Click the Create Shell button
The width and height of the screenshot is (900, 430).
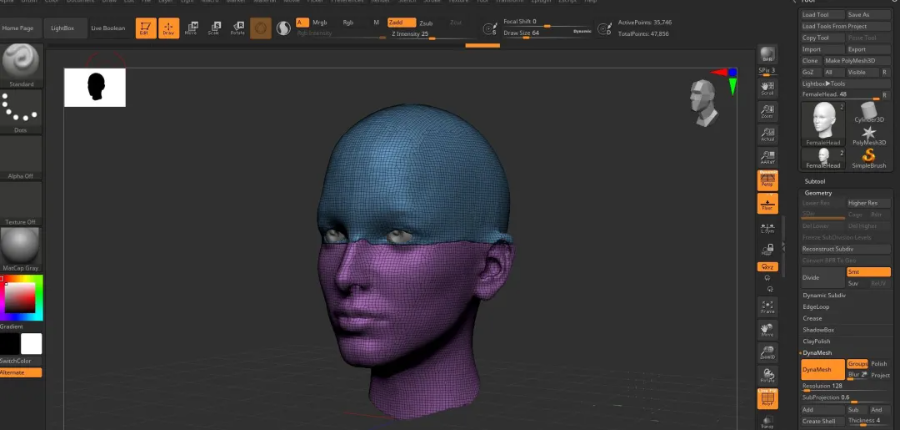coord(823,421)
